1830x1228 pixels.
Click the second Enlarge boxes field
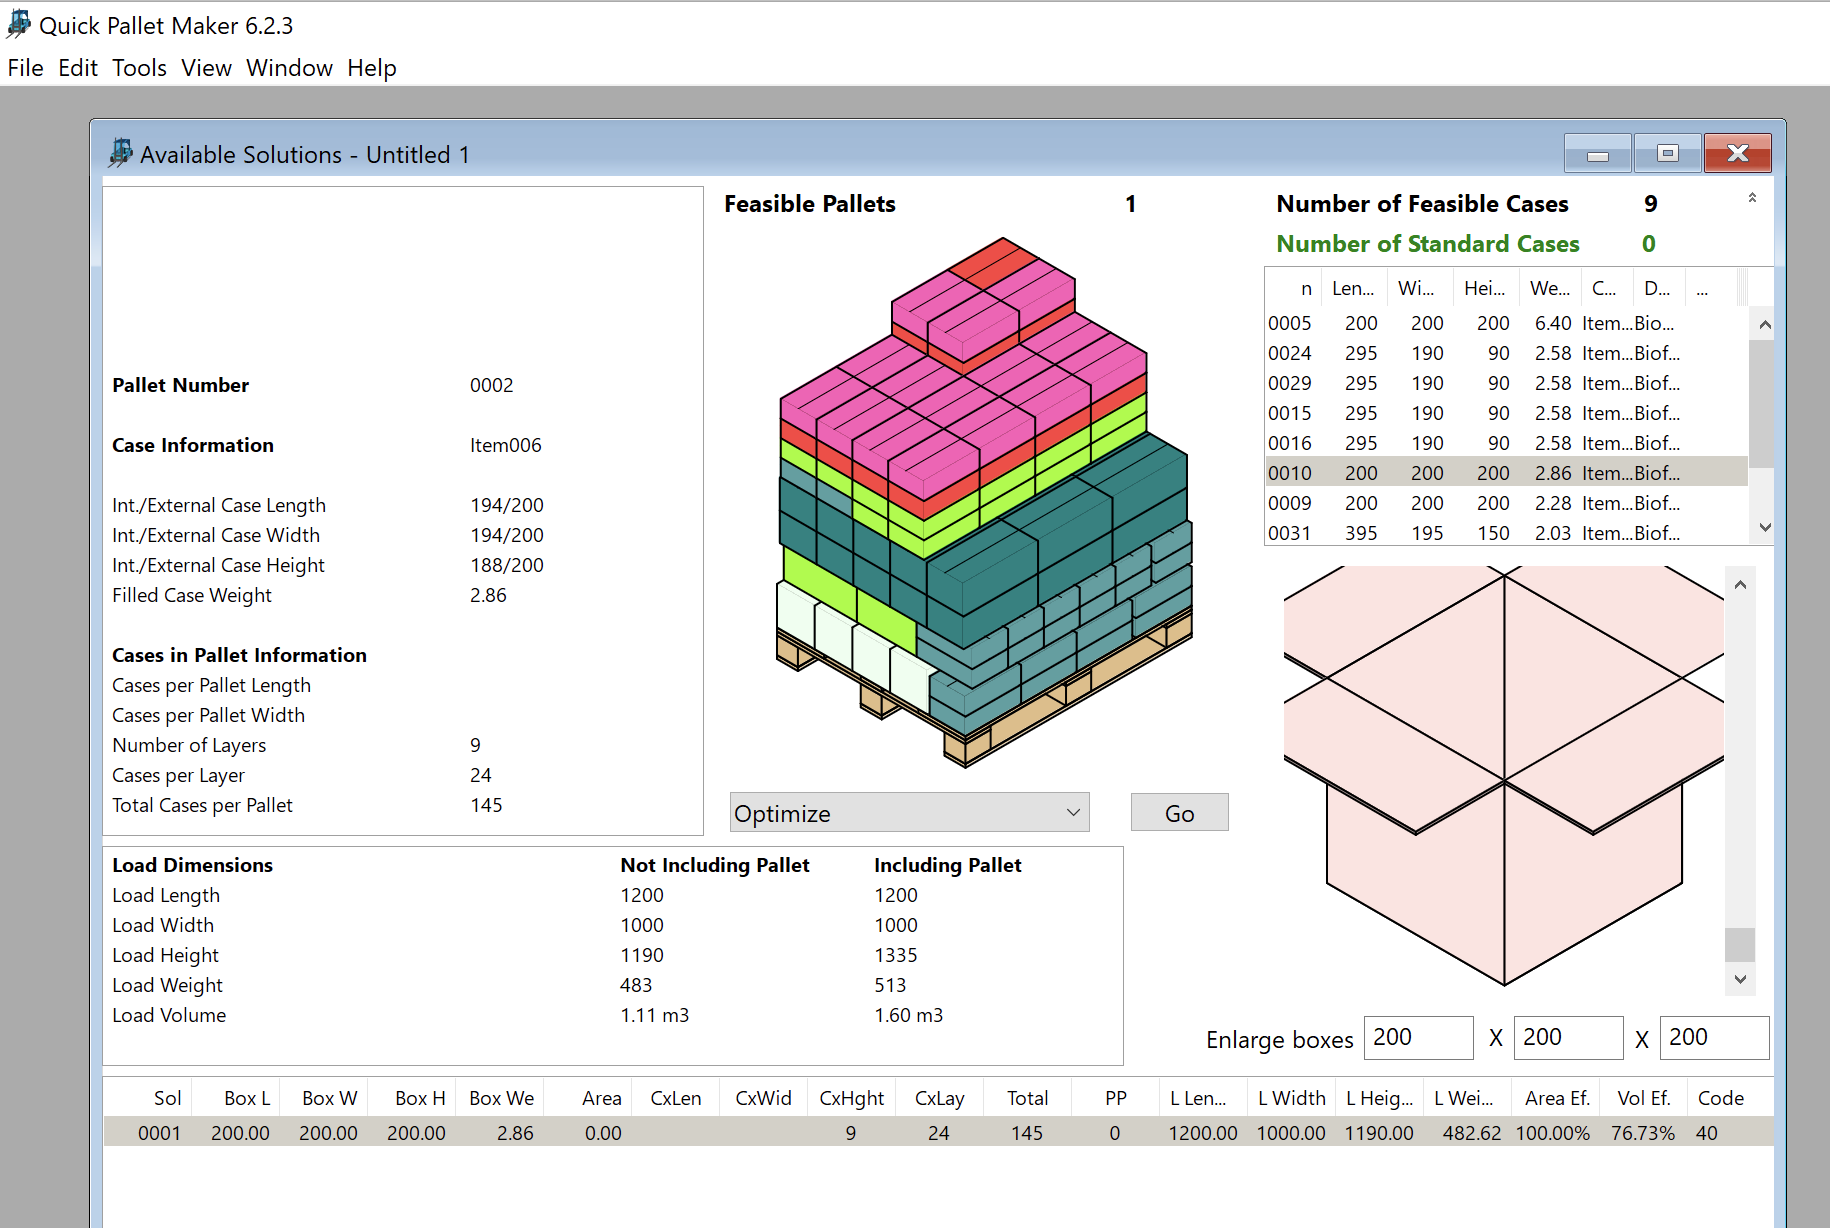[1568, 1037]
